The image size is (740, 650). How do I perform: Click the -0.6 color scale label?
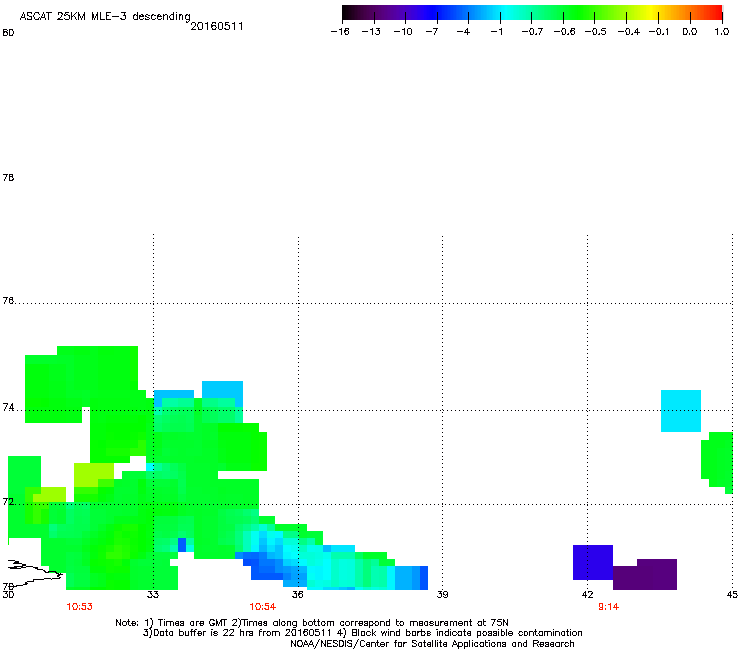point(564,32)
